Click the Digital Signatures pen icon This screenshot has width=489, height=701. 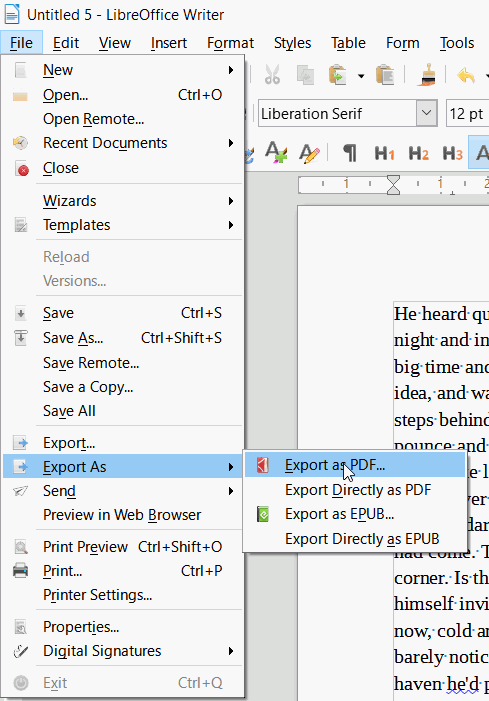click(x=21, y=651)
